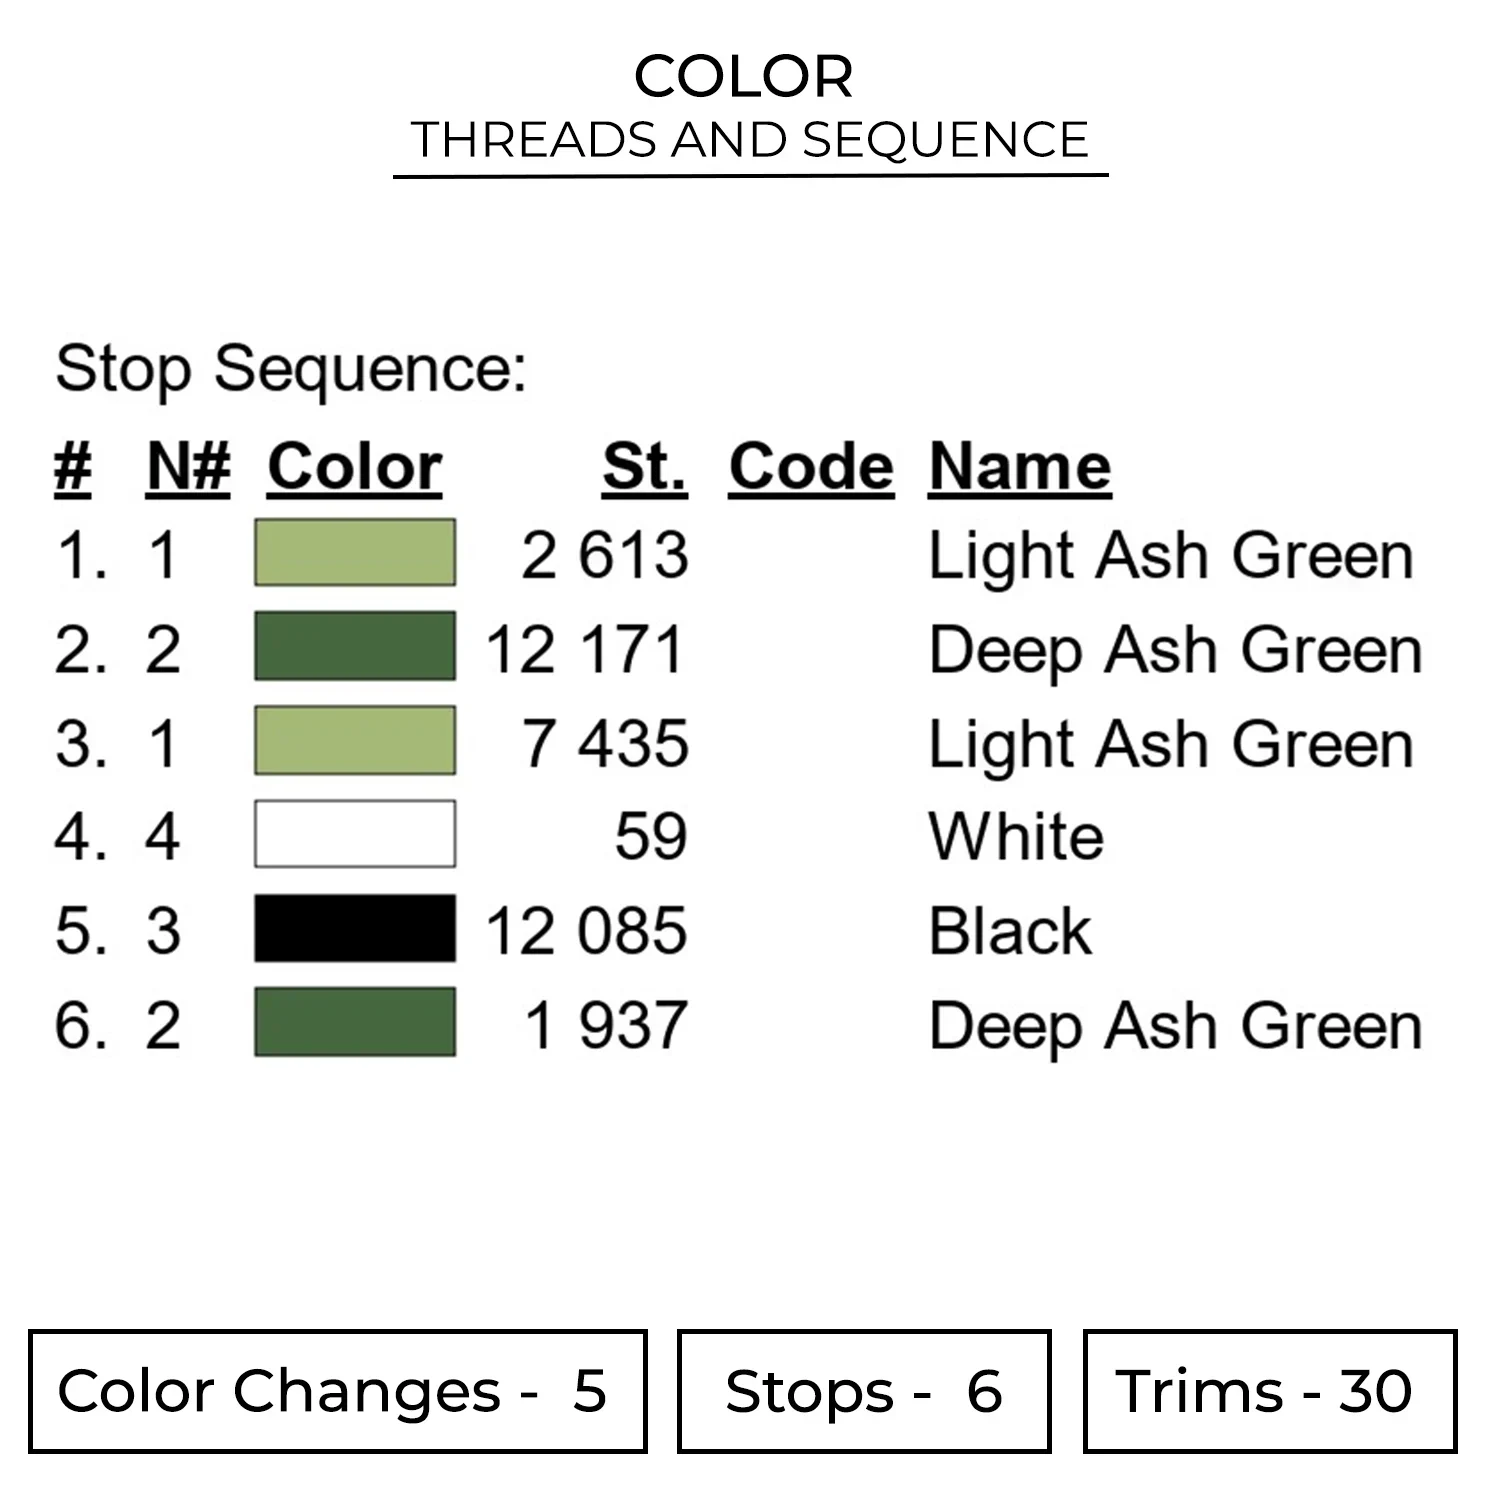This screenshot has height=1500, width=1500.
Task: Click the St. column header
Action: (x=644, y=467)
